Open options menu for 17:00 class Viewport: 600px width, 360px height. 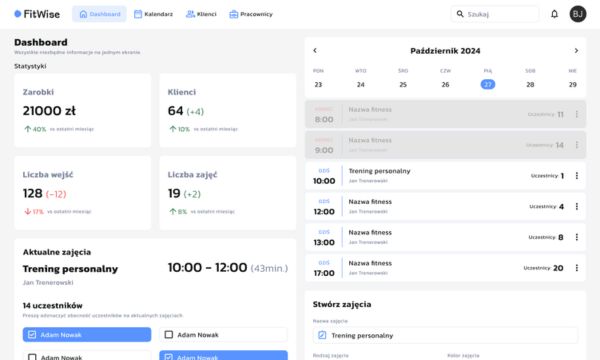[577, 268]
